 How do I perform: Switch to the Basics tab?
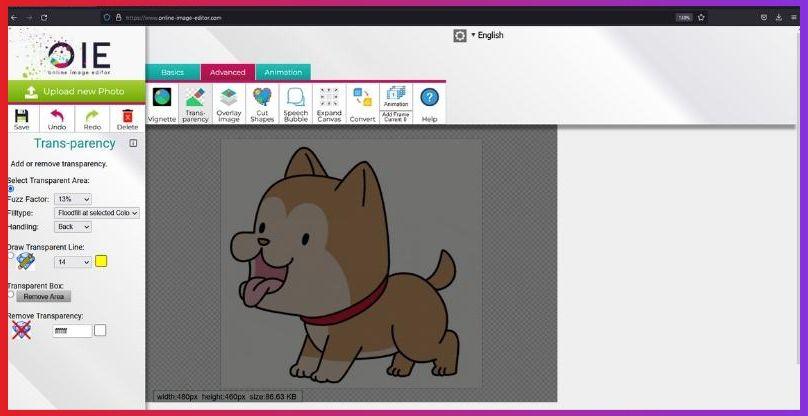173,72
